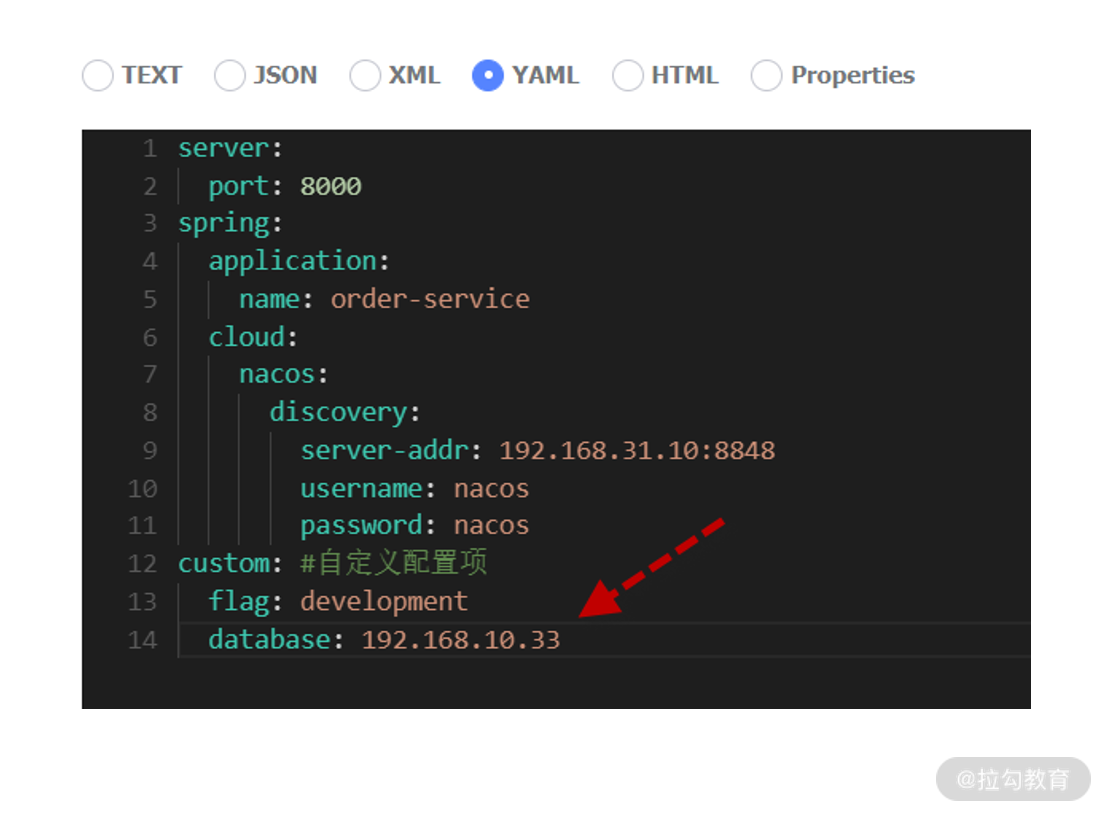The width and height of the screenshot is (1106, 815).
Task: Select the Properties format radio button
Action: (767, 76)
